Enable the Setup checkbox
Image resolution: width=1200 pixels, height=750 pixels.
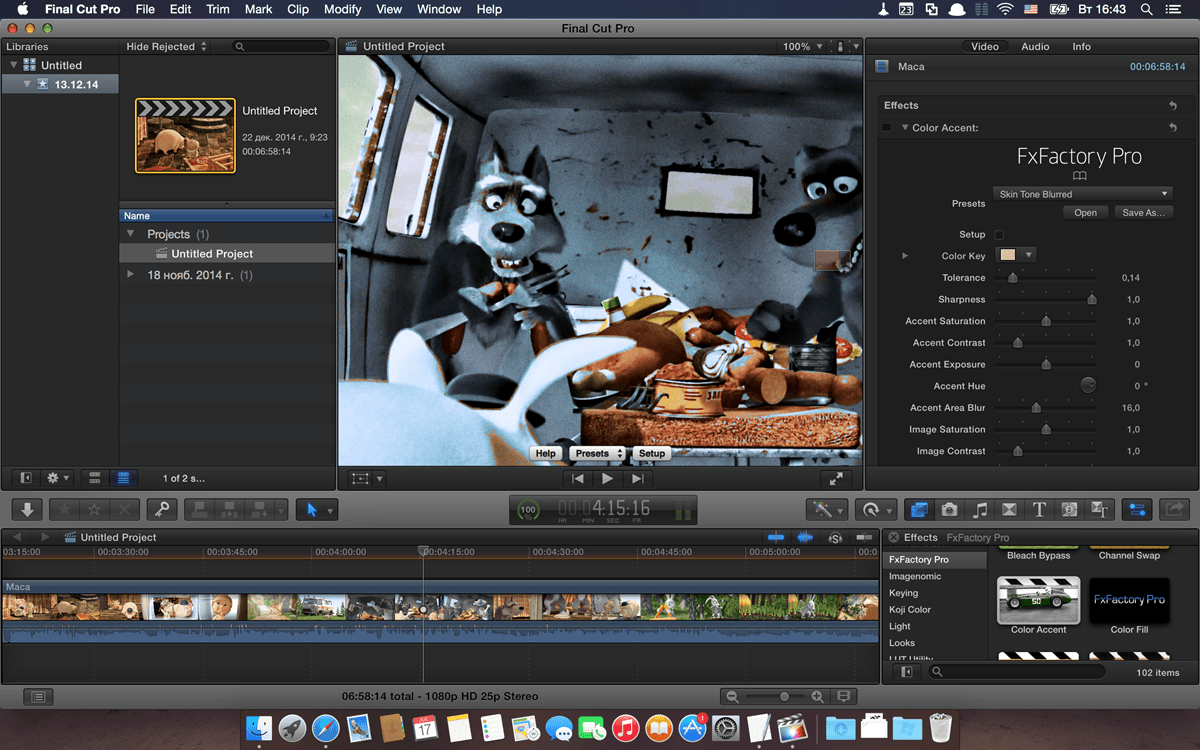[x=999, y=235]
